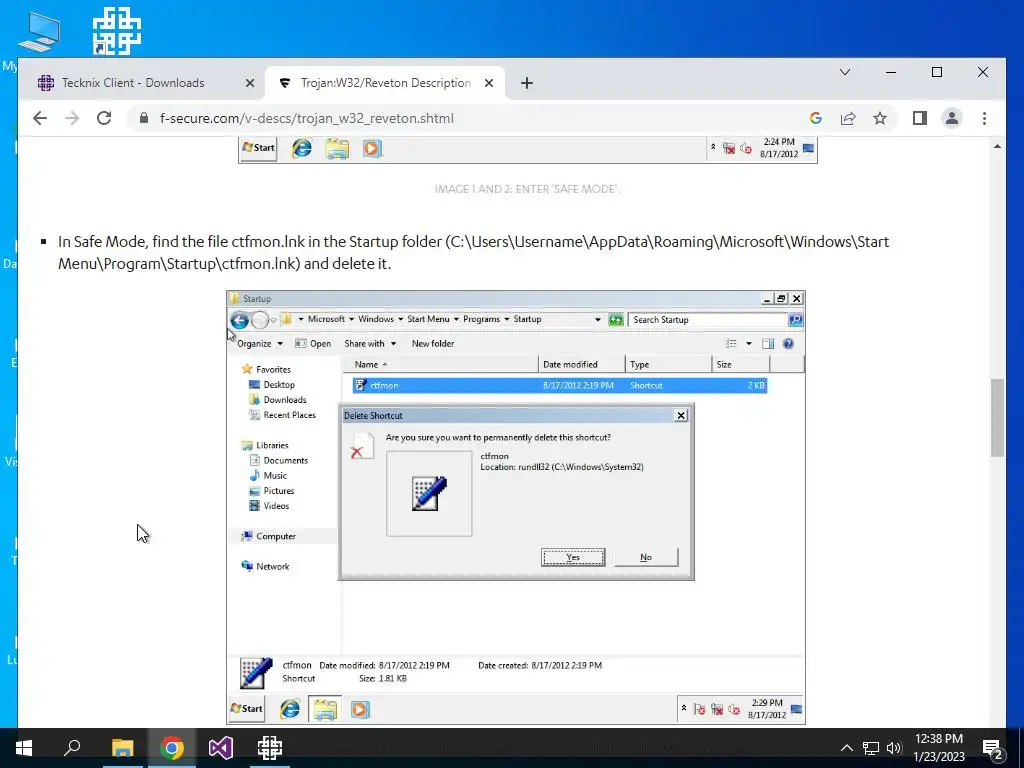1024x768 pixels.
Task: Click the My Computer desktop icon
Action: tap(38, 33)
